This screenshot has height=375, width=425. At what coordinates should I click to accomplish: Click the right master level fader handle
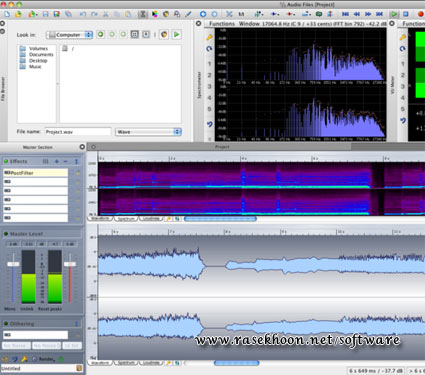[70, 264]
